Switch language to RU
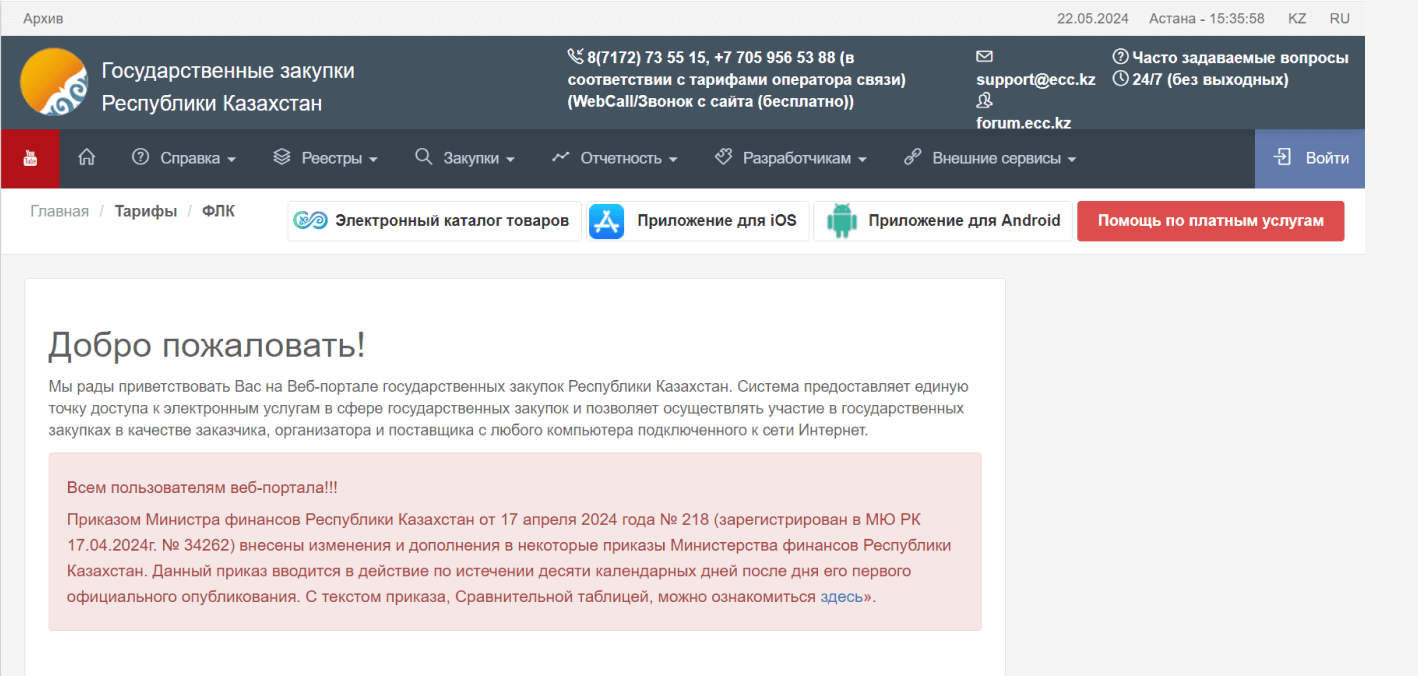 (x=1339, y=18)
